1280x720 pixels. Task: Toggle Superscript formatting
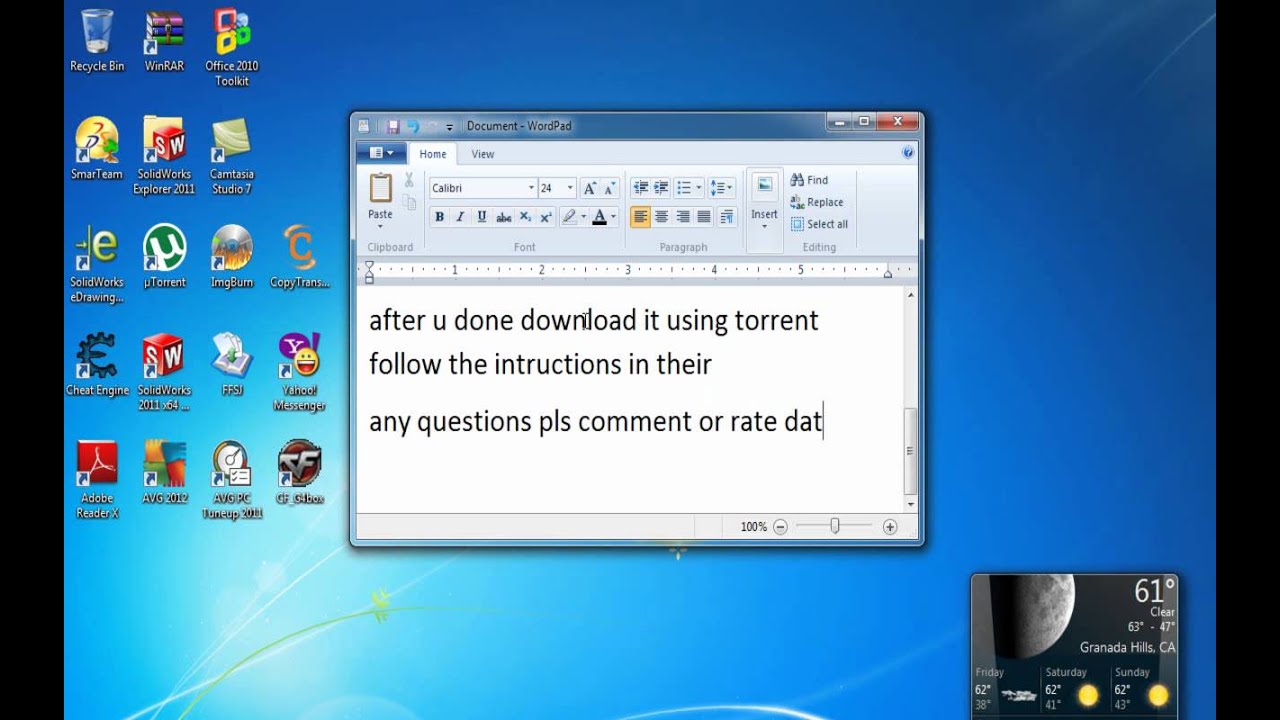[546, 217]
